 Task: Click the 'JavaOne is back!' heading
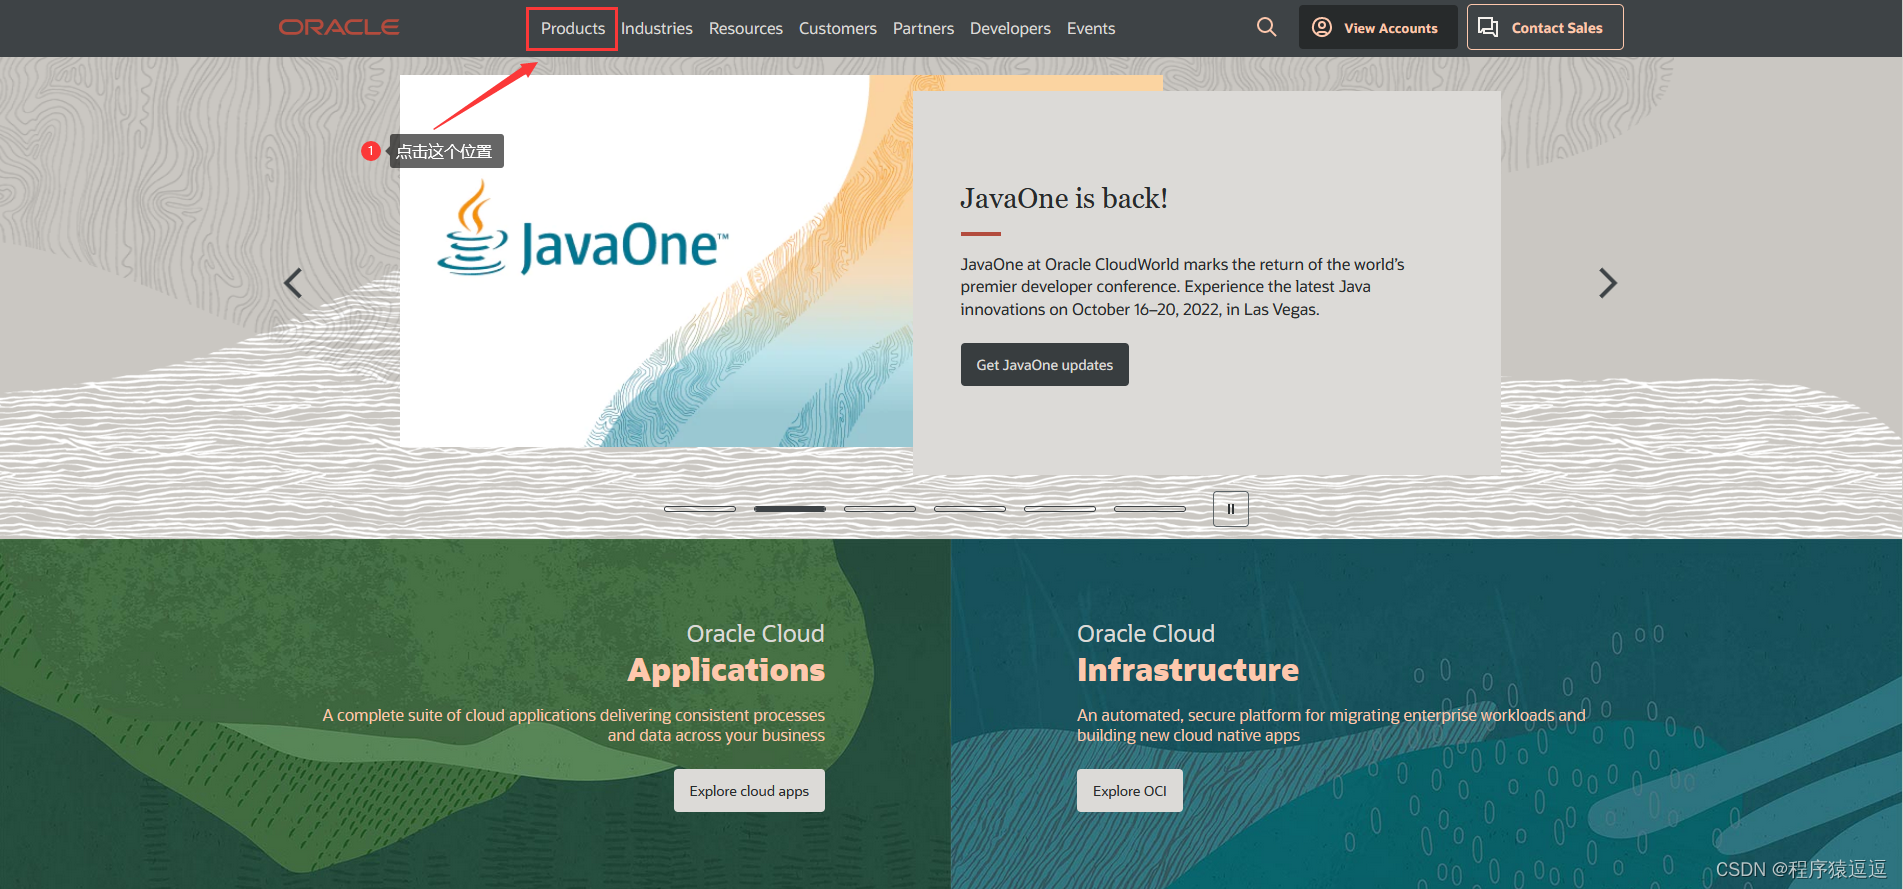(x=1064, y=198)
